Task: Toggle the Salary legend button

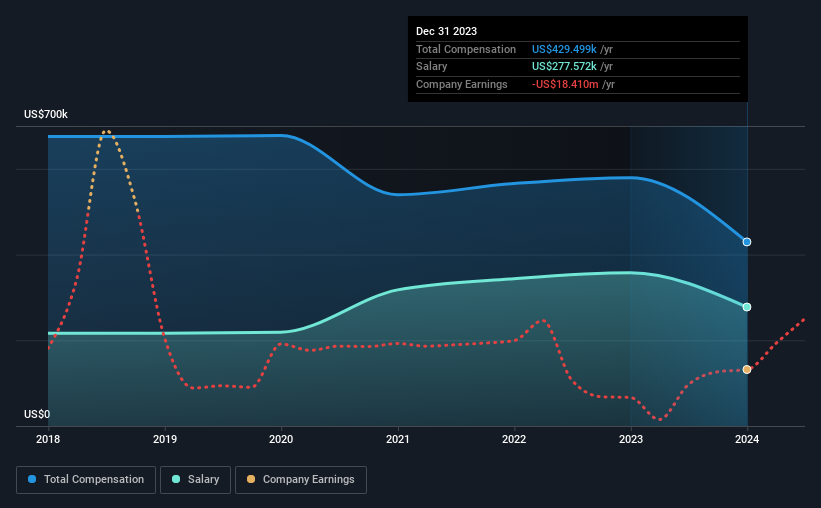Action: (x=195, y=480)
